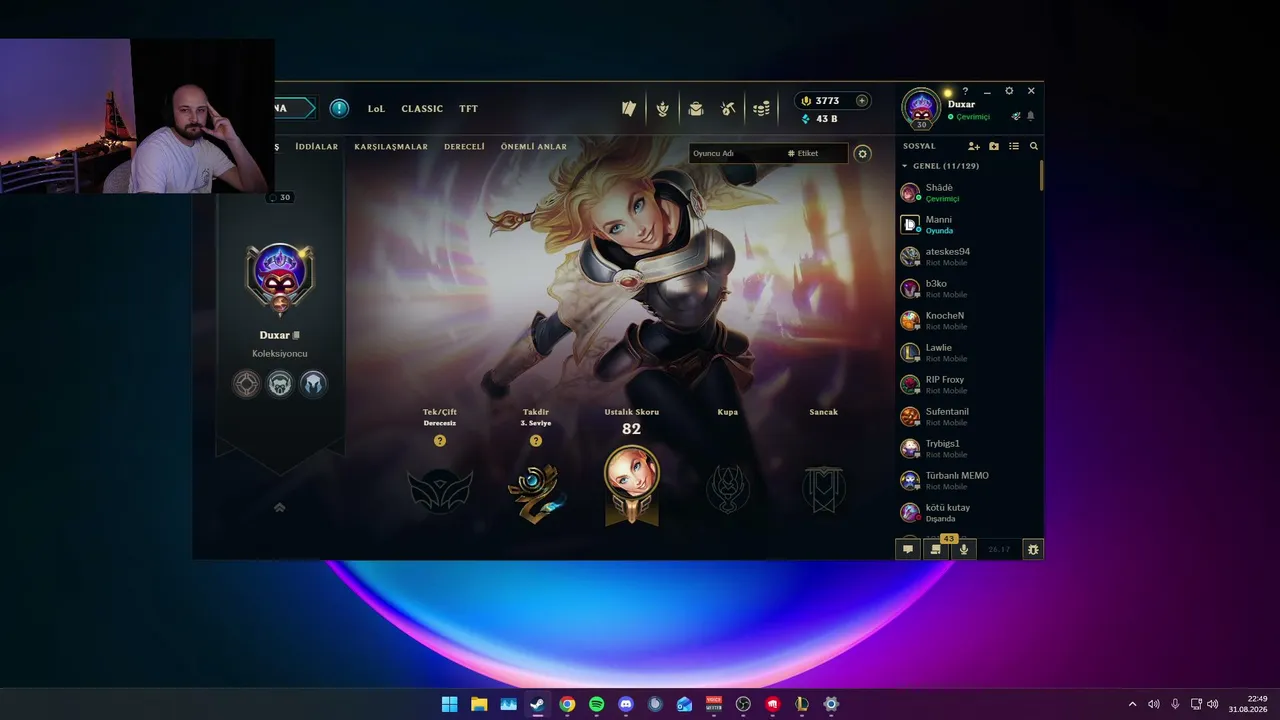Click the Kupa trophy emblem
Viewport: 1280px width, 720px height.
pos(728,490)
